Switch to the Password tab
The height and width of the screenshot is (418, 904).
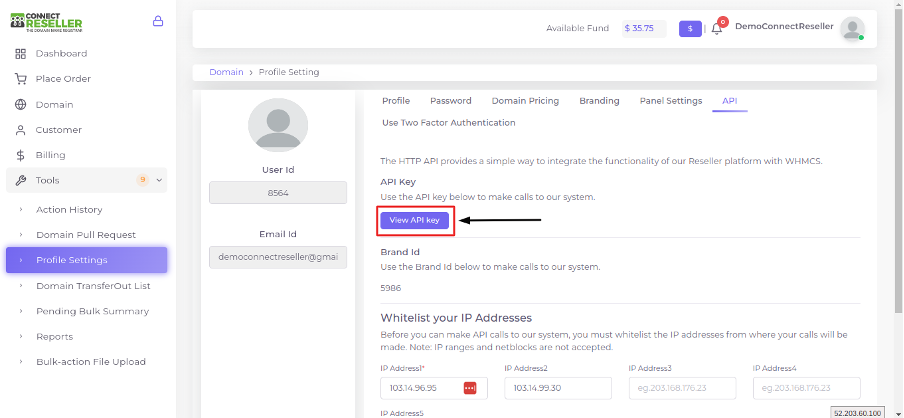pos(450,101)
